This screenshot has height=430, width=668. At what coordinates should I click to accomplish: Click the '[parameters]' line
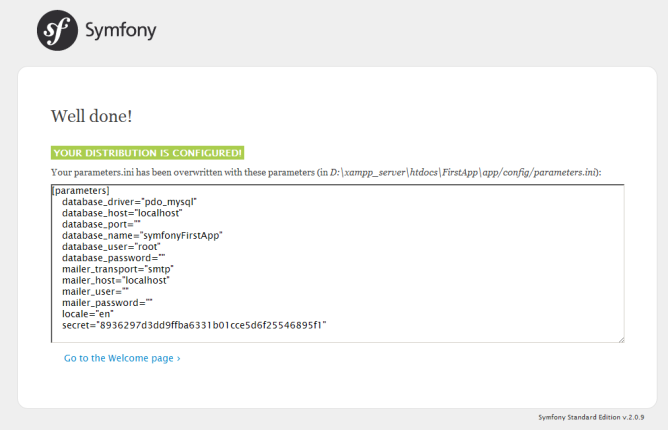[81, 190]
